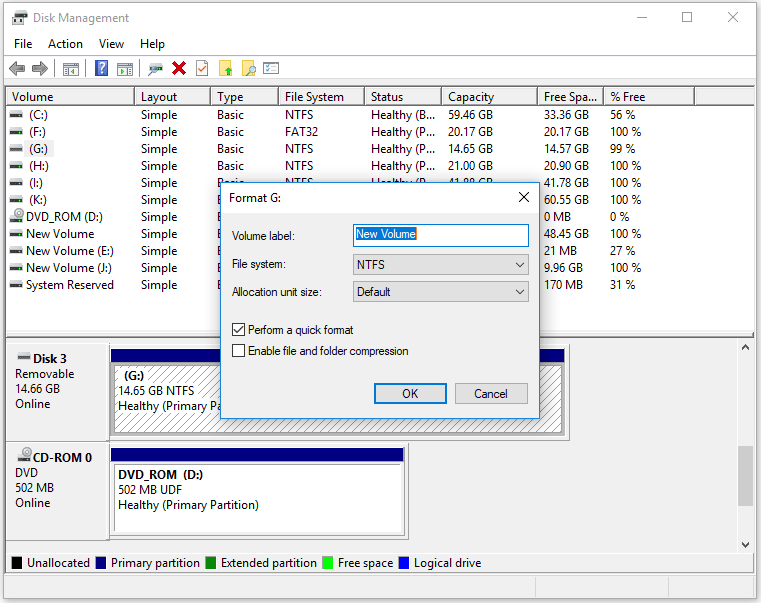The height and width of the screenshot is (603, 761).
Task: Sort by the Capacity column header
Action: (489, 97)
